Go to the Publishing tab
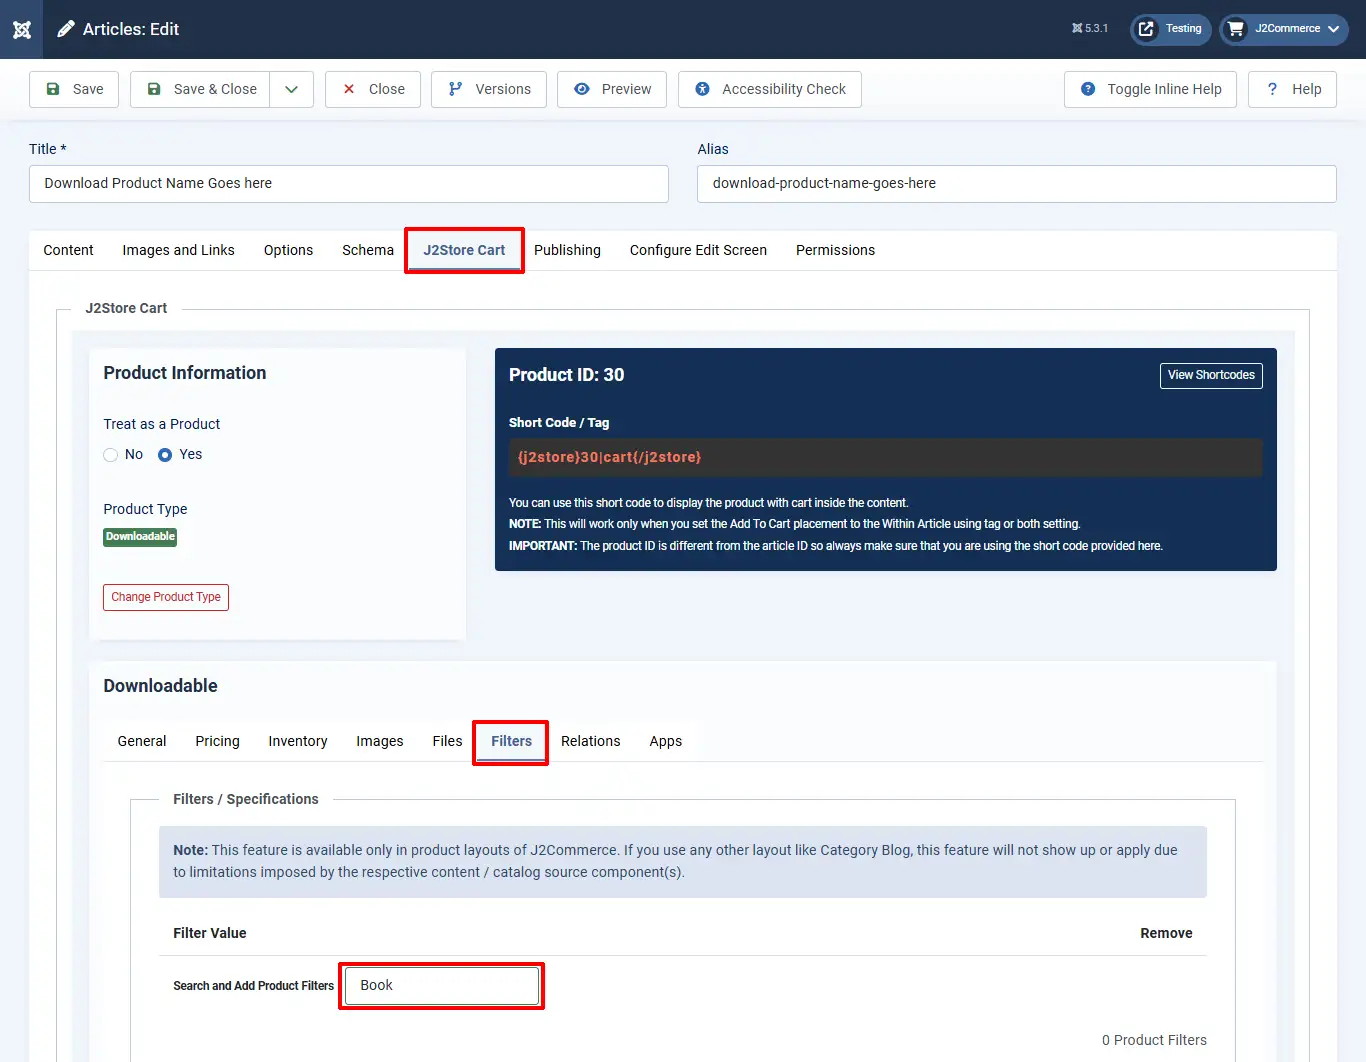Image resolution: width=1366 pixels, height=1062 pixels. coord(567,250)
